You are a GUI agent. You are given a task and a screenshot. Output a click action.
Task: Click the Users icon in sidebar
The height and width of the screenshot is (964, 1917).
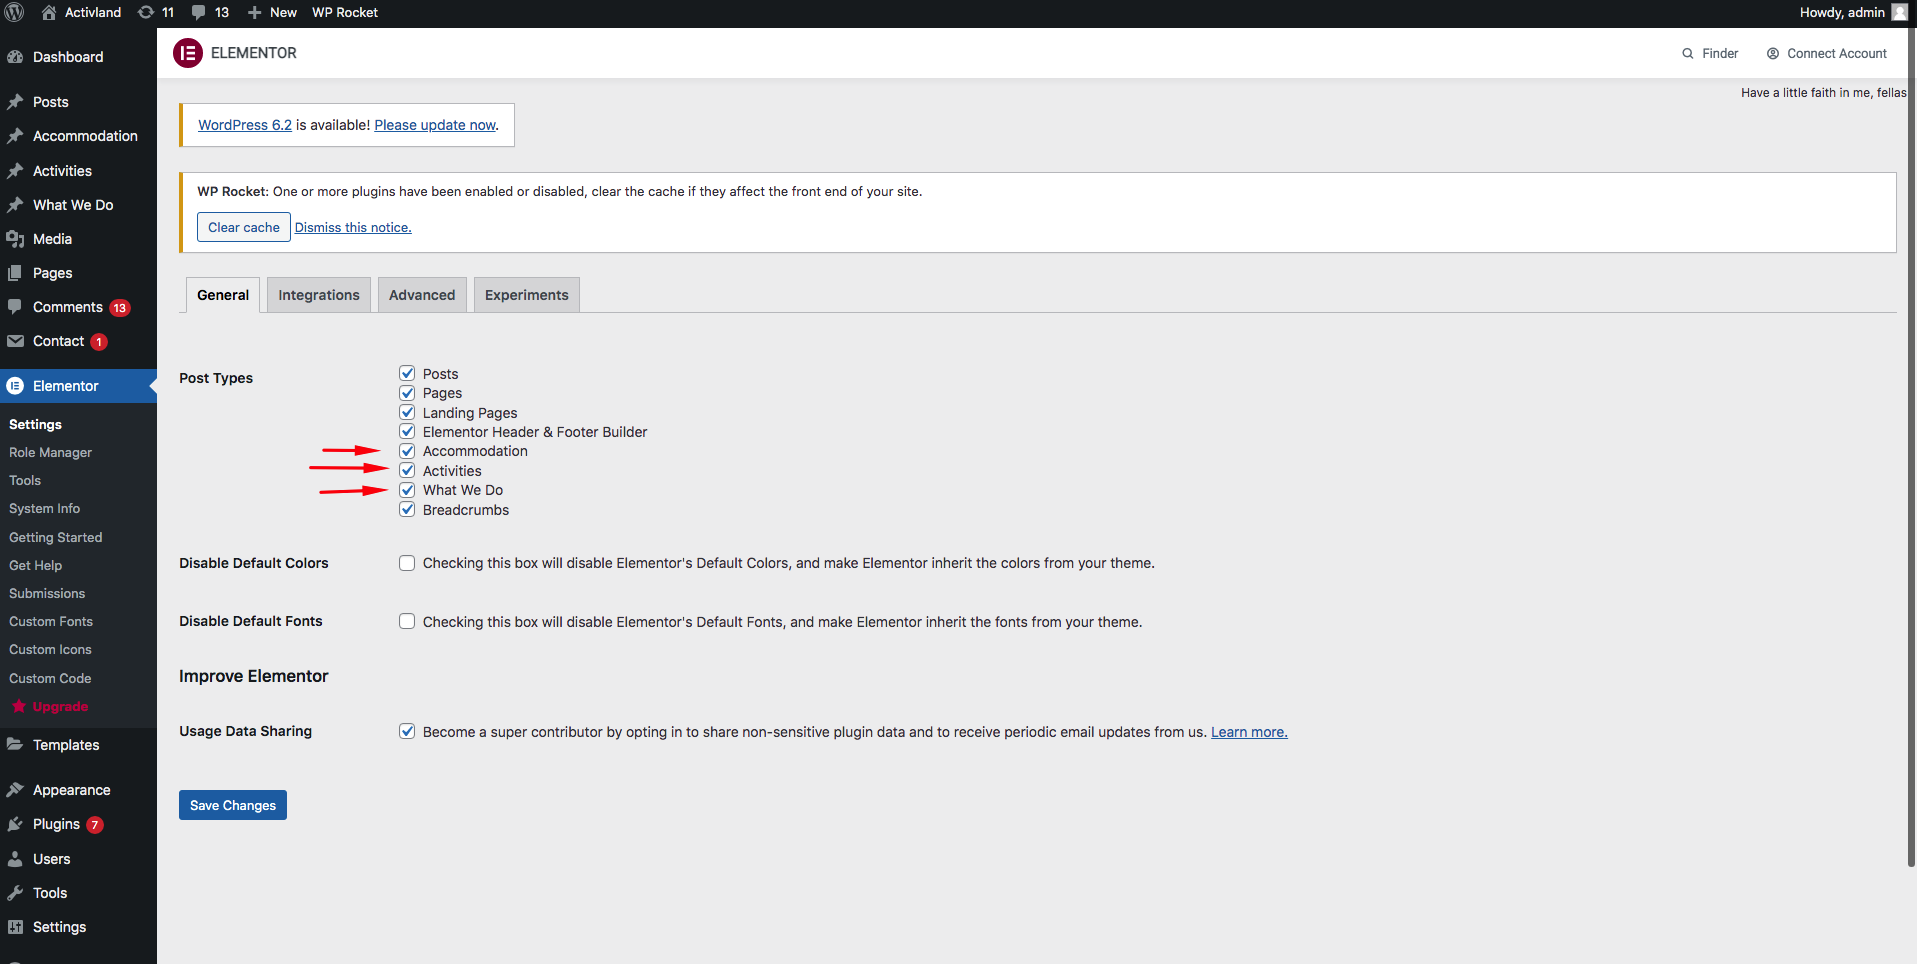pos(15,859)
